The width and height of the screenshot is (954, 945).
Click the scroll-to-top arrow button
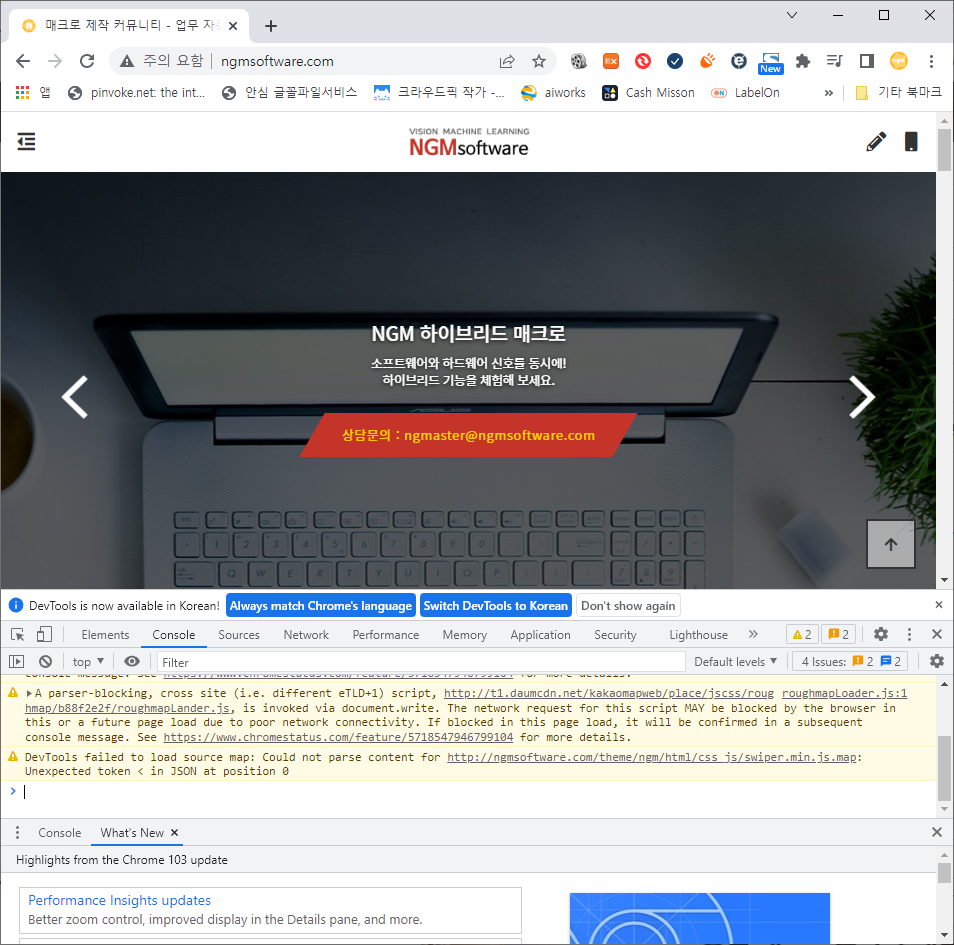point(891,544)
